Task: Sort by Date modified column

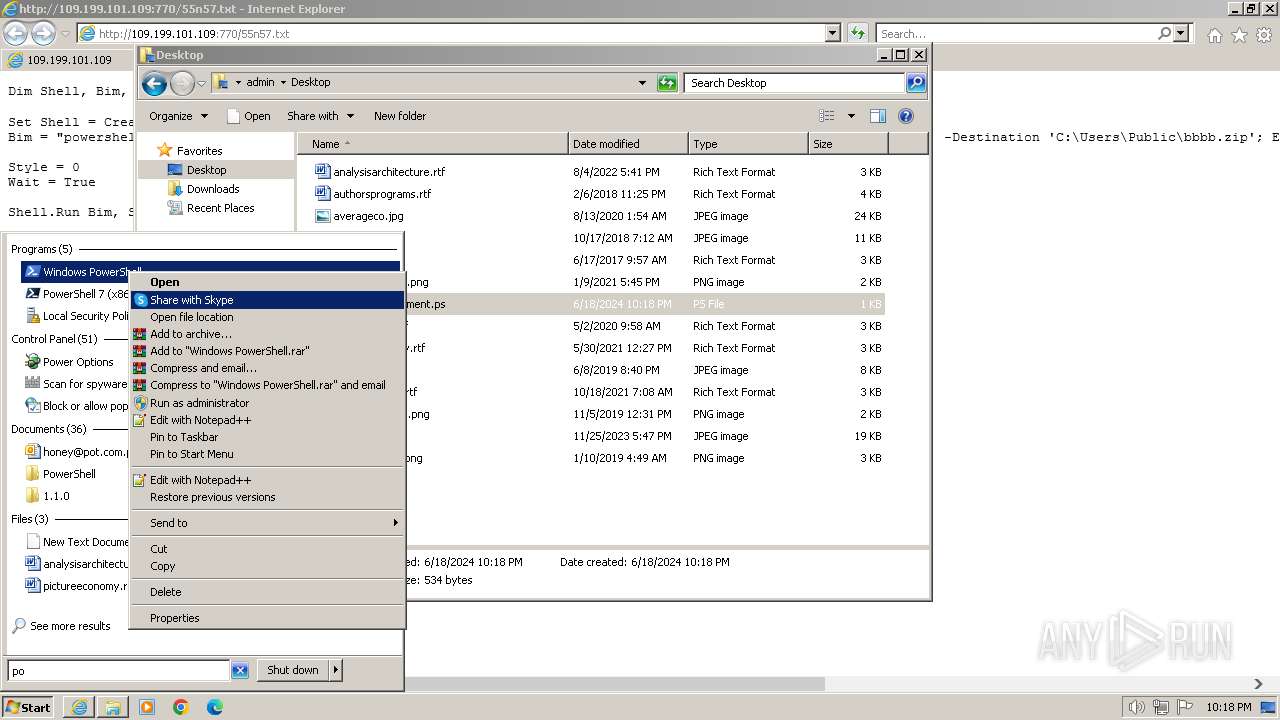Action: pos(628,144)
